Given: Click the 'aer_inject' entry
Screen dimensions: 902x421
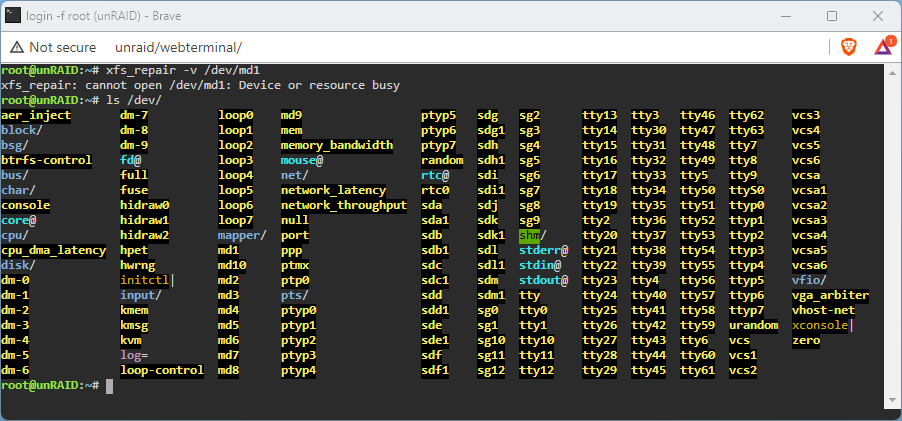Looking at the screenshot, I should 36,115.
